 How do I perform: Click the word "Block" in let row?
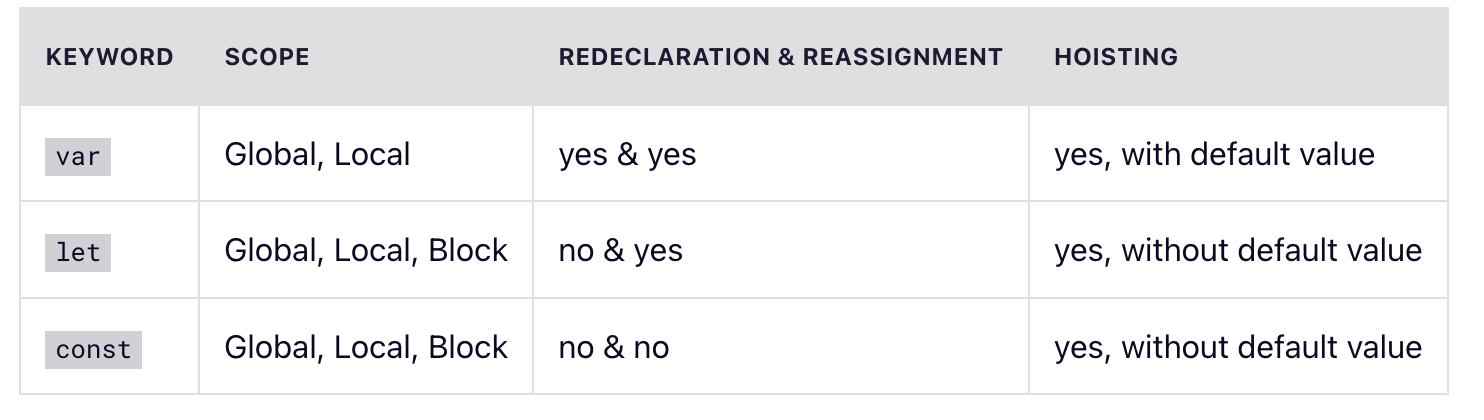[468, 251]
